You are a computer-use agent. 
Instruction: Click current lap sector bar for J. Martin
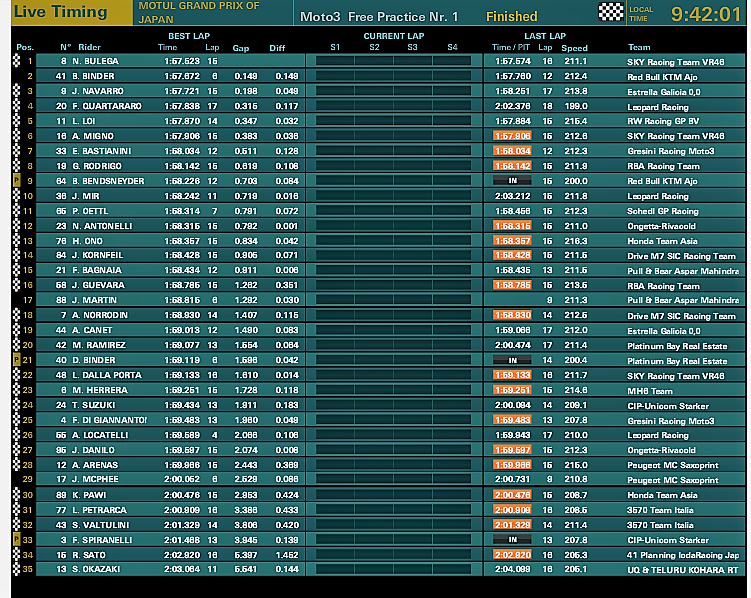[x=394, y=300]
